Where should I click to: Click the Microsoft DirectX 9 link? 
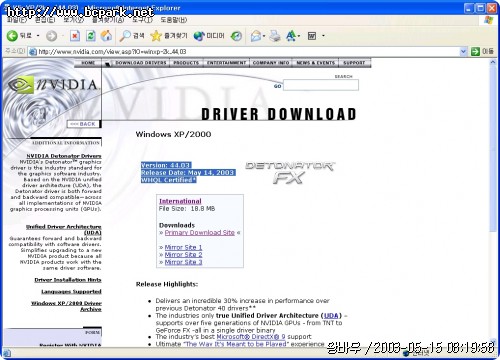pos(251,337)
